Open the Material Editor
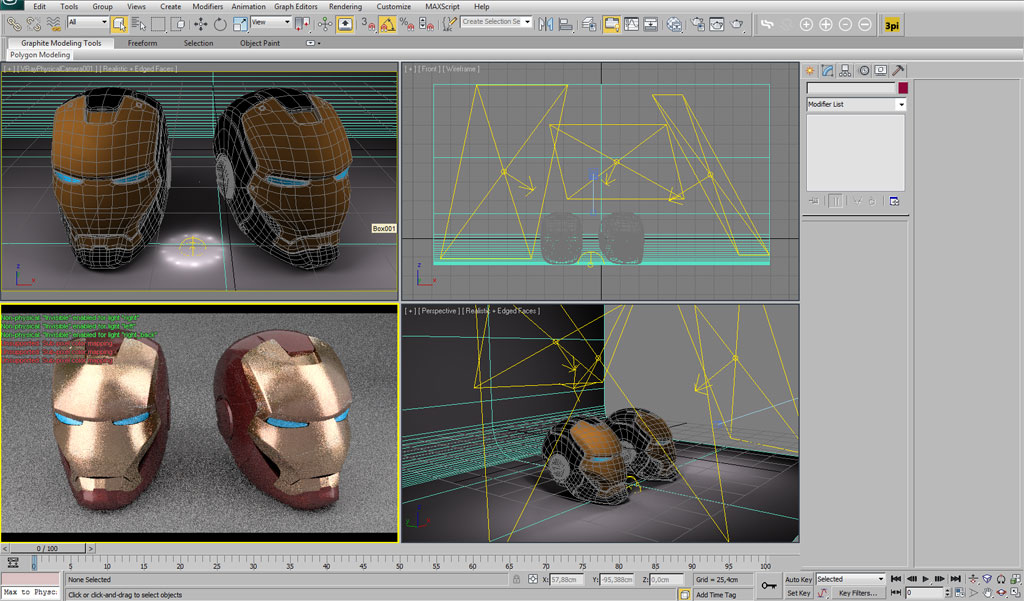This screenshot has height=601, width=1024. (x=674, y=24)
